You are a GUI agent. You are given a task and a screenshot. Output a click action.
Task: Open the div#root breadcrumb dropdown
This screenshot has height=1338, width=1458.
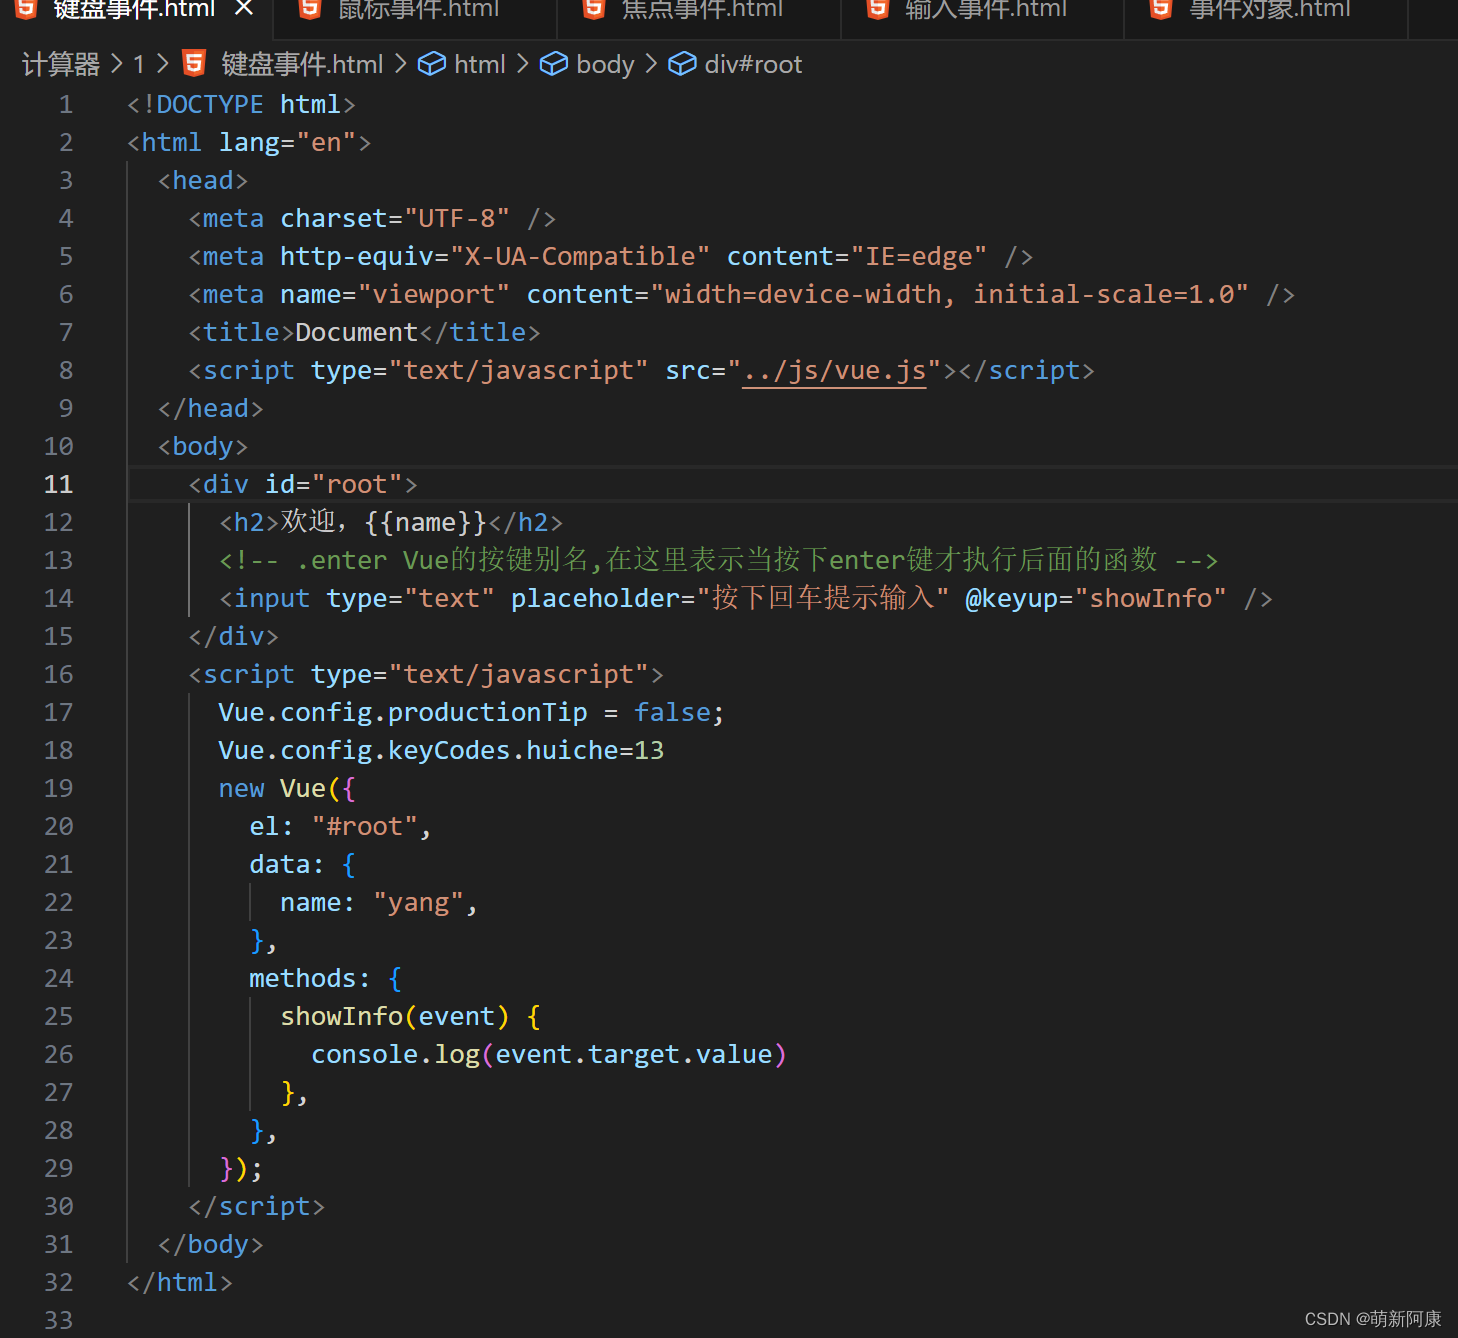[x=753, y=63]
